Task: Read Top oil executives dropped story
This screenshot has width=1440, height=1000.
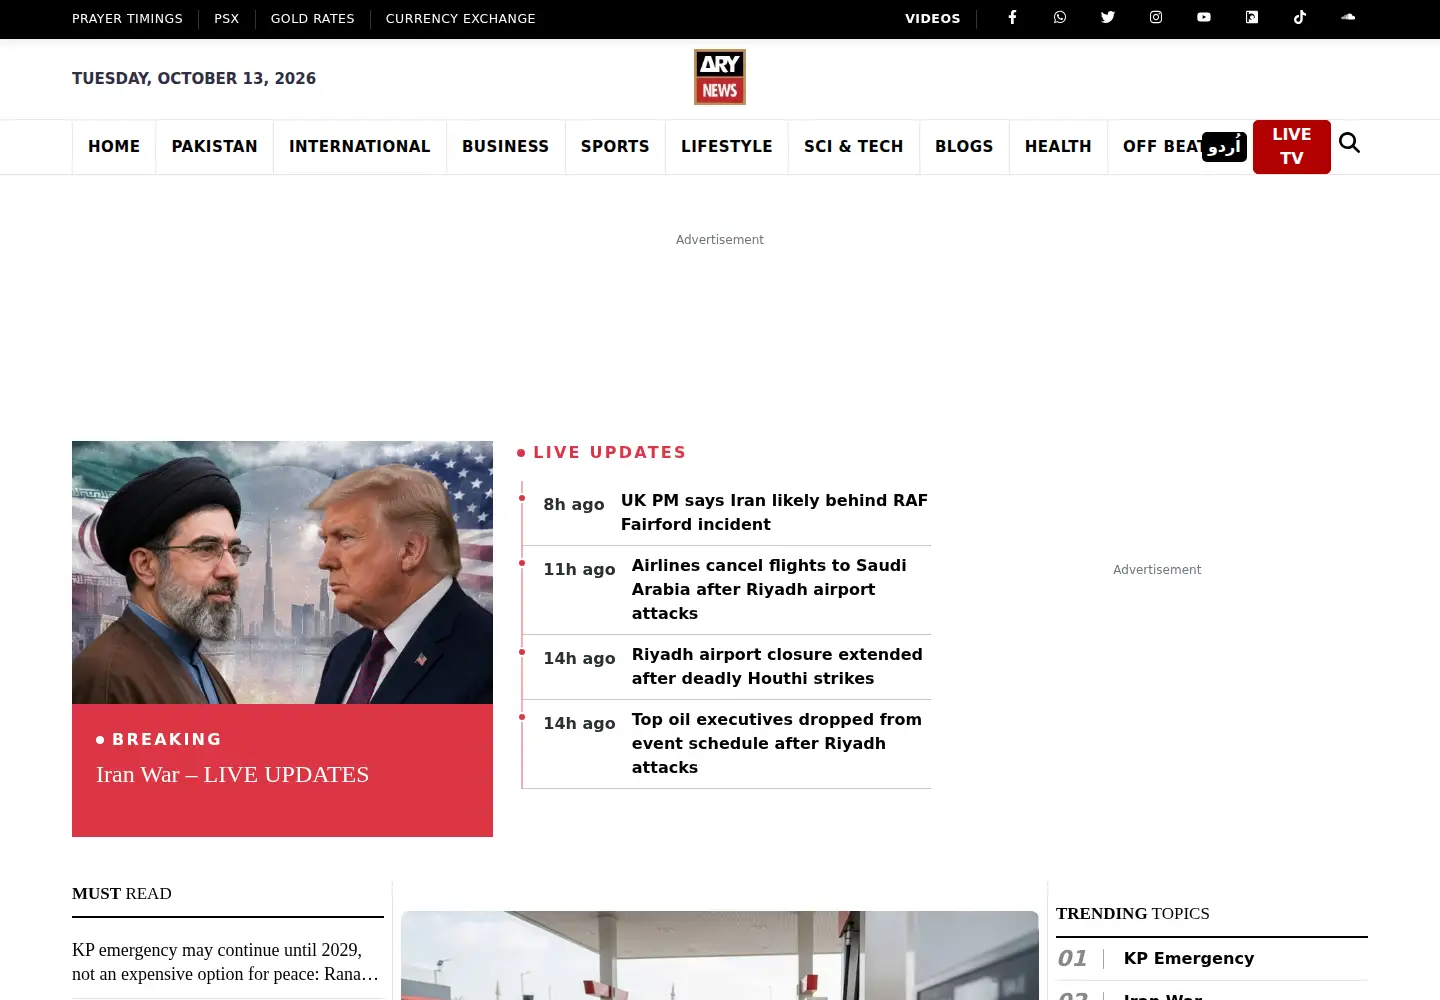Action: (777, 743)
